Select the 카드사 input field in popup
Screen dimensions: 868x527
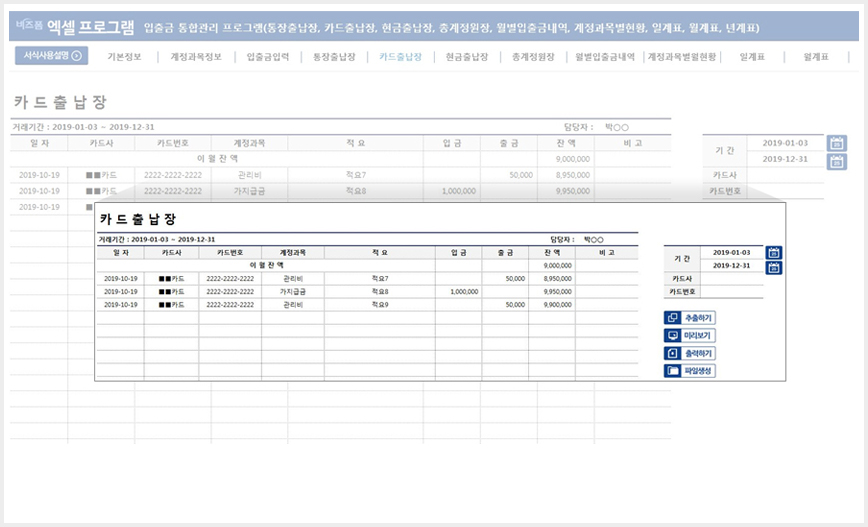[x=732, y=278]
